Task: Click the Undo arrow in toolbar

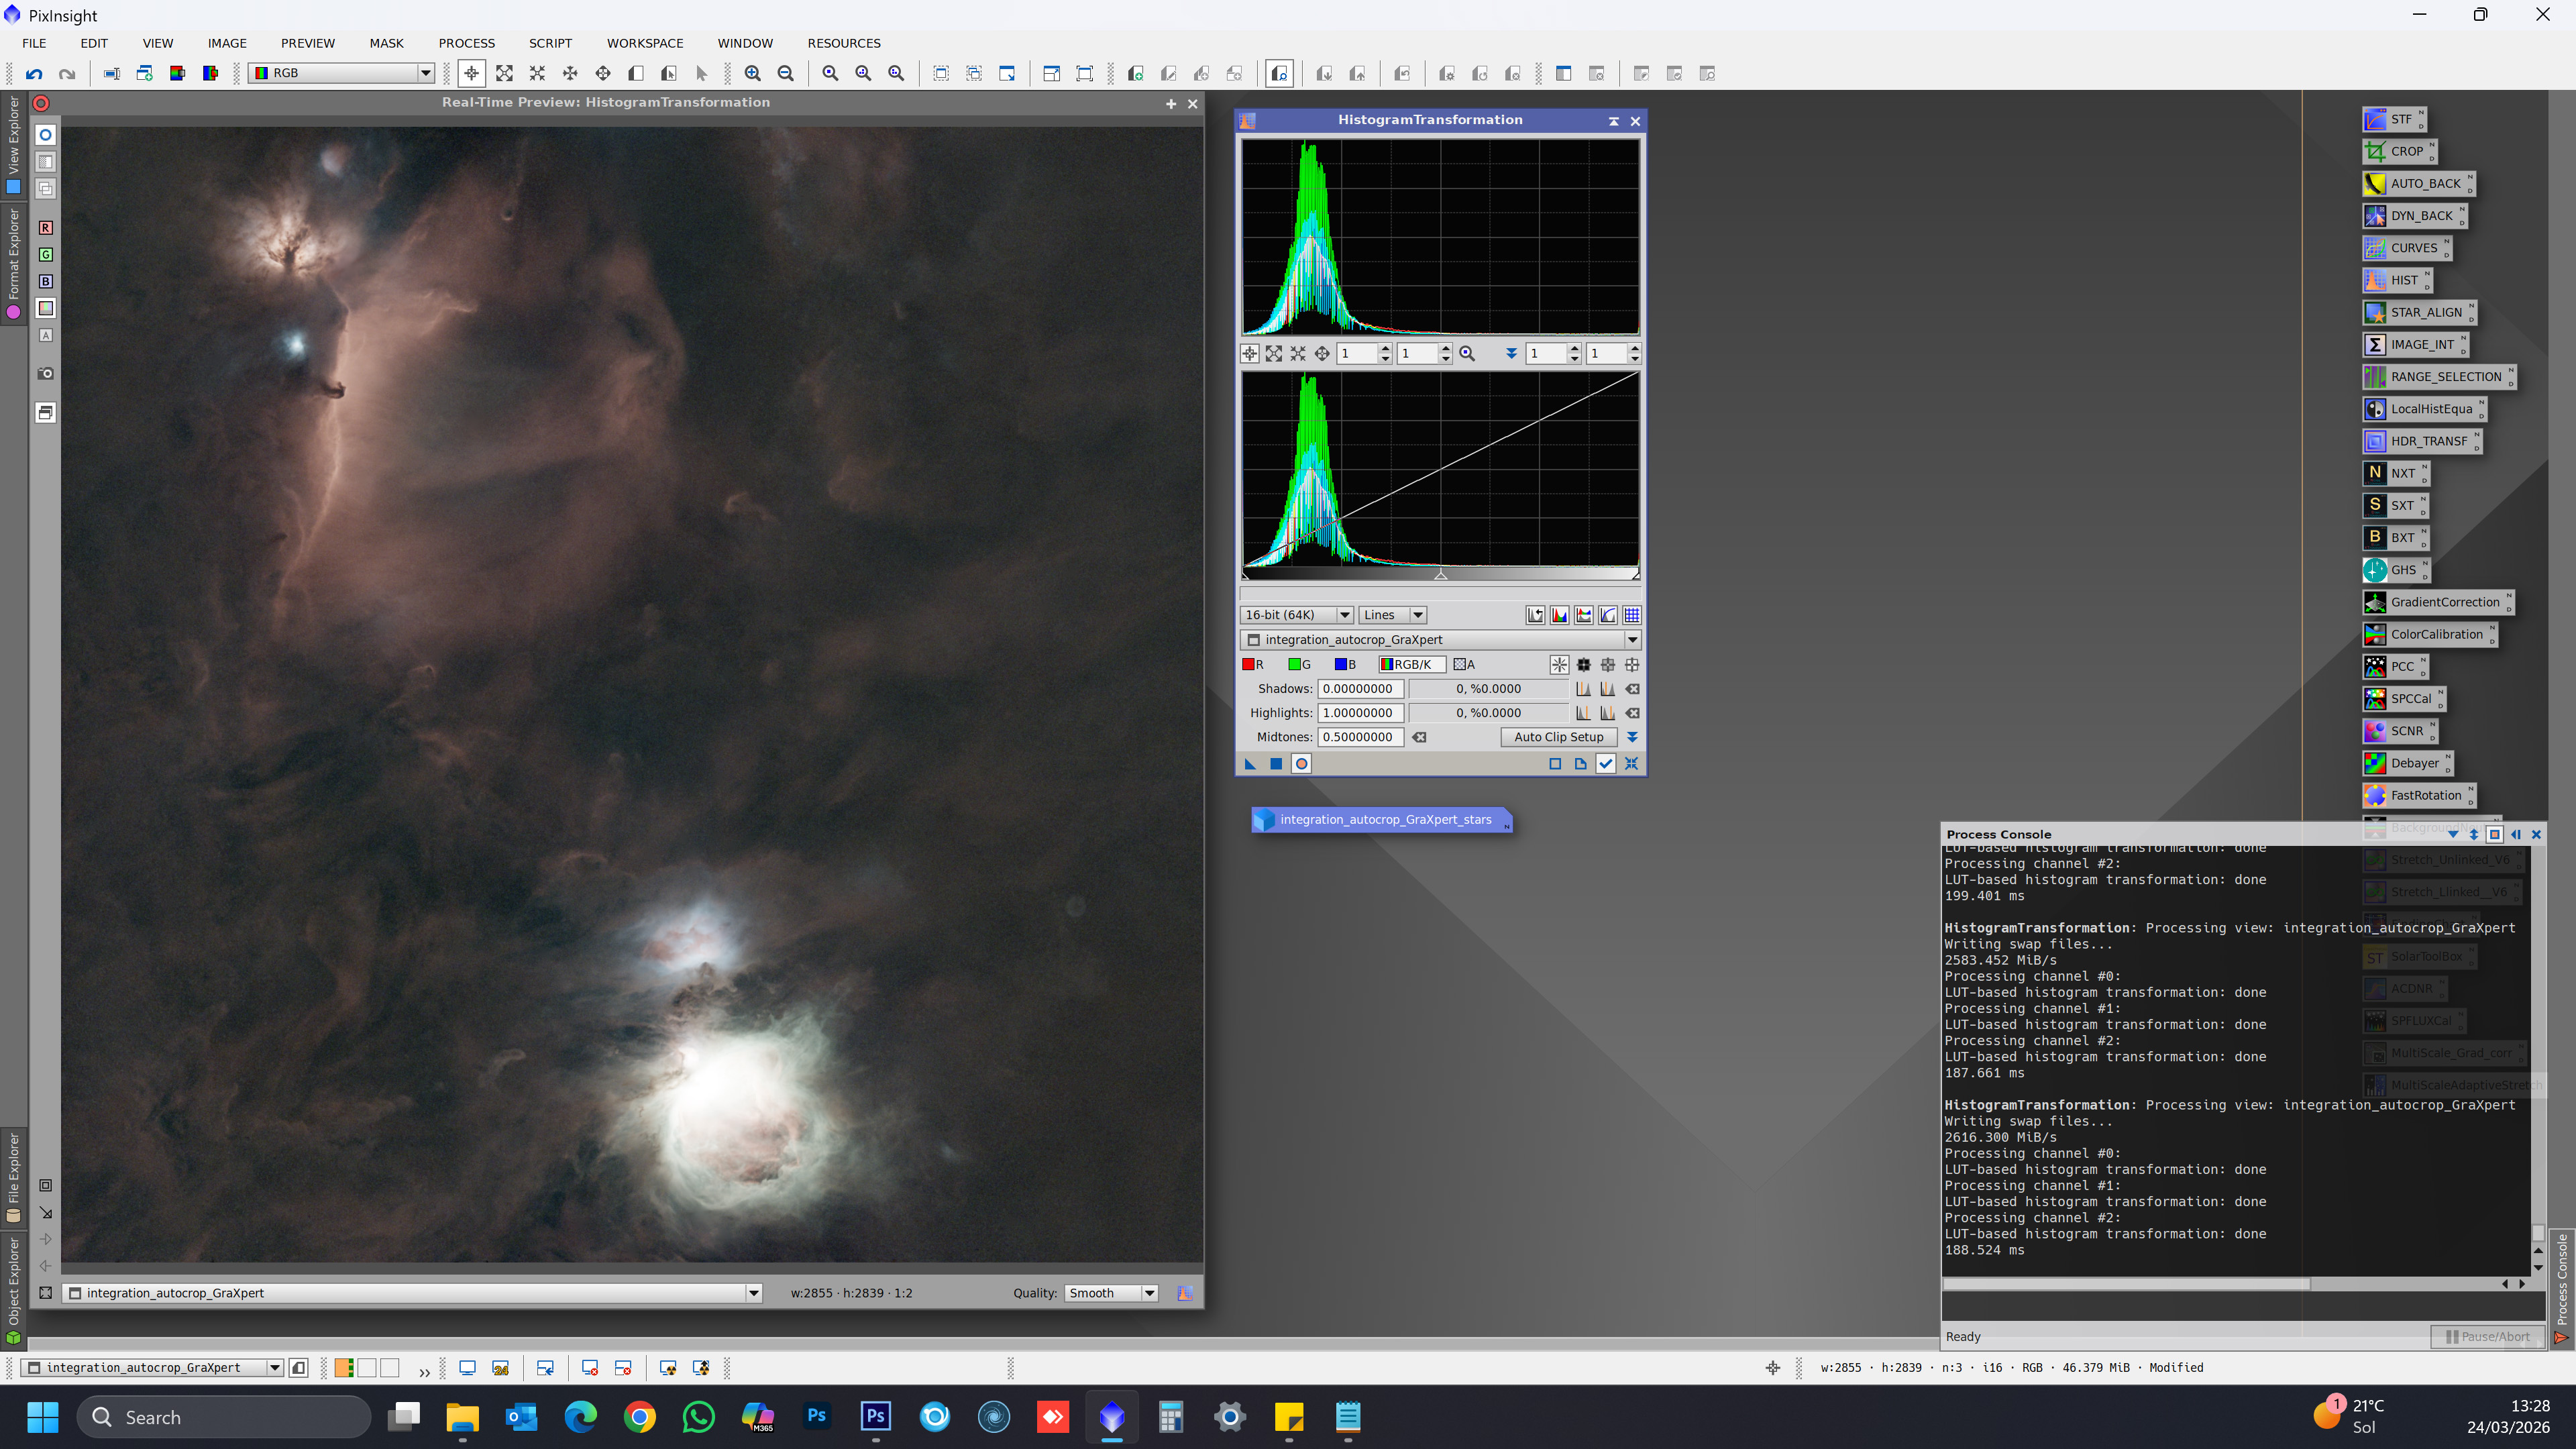Action: (34, 73)
